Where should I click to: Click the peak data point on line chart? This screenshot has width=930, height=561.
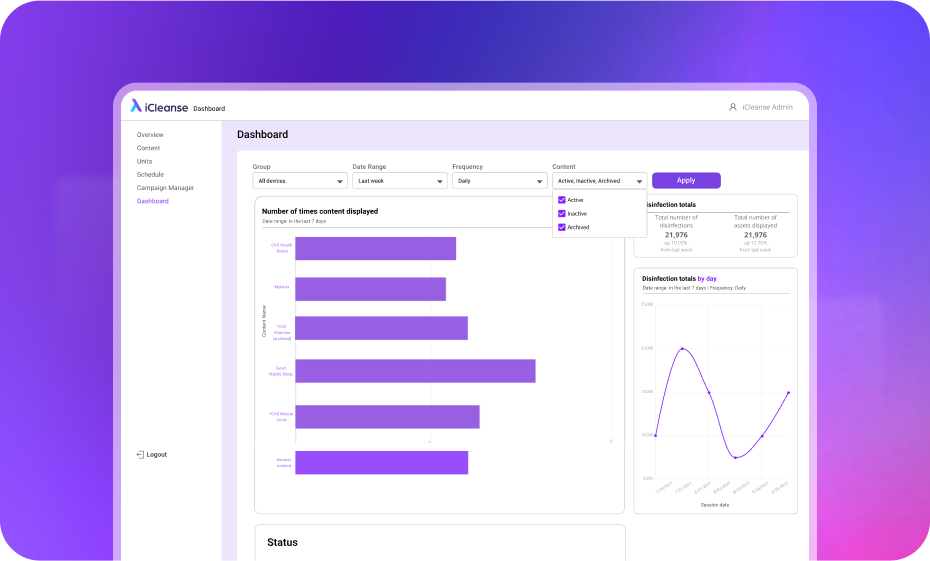[682, 349]
